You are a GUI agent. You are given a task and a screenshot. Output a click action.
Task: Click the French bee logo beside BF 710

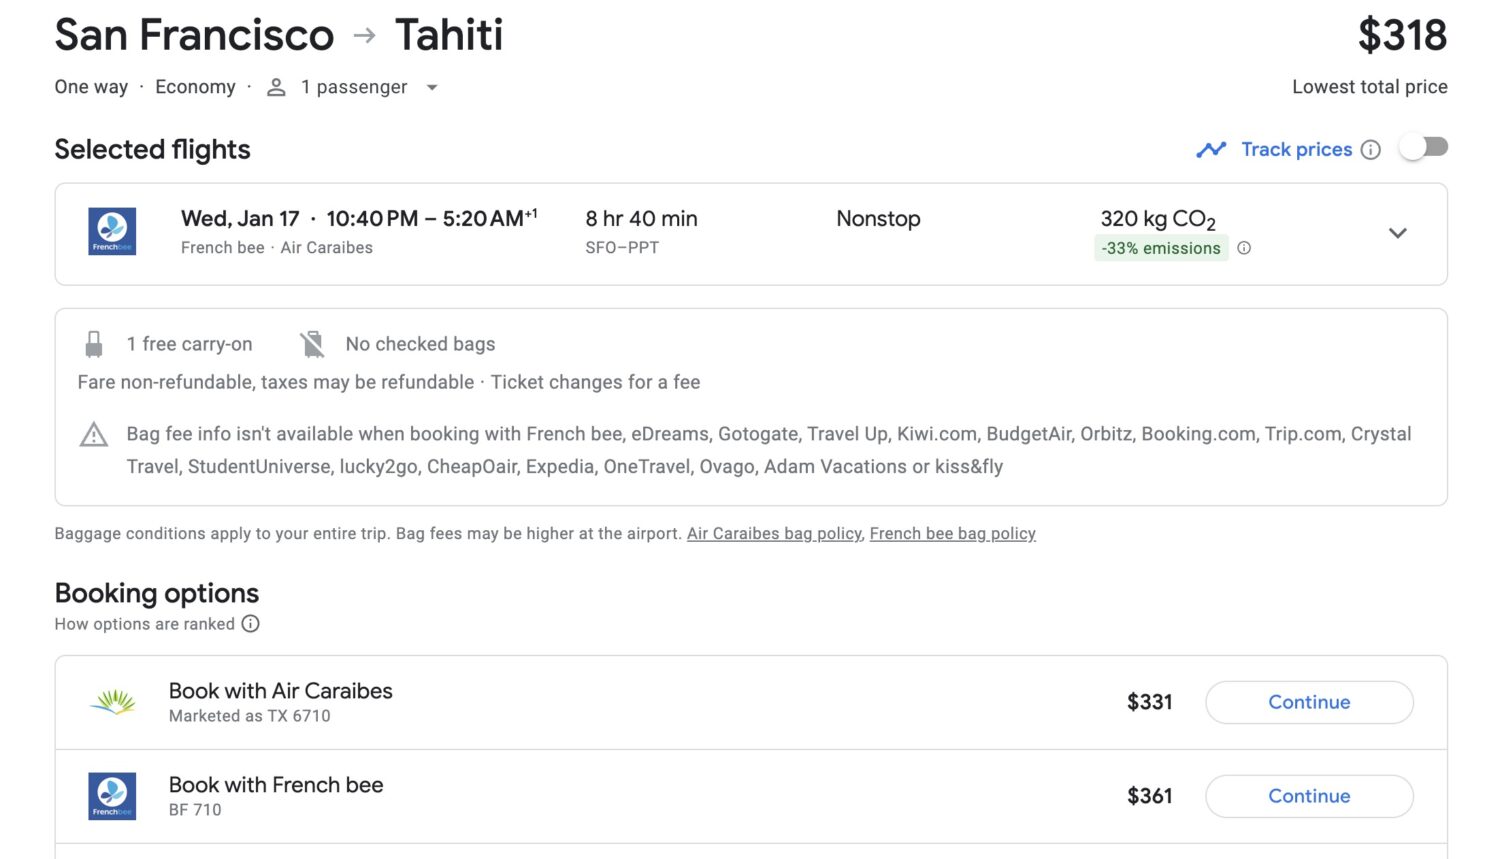click(x=111, y=795)
